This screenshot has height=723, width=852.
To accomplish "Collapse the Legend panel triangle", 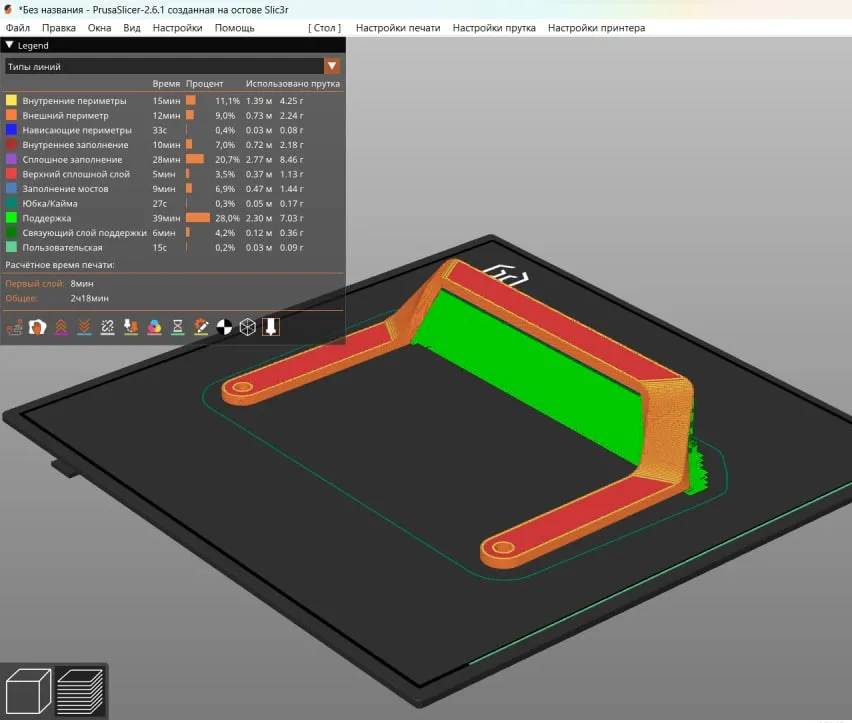I will pyautogui.click(x=10, y=45).
